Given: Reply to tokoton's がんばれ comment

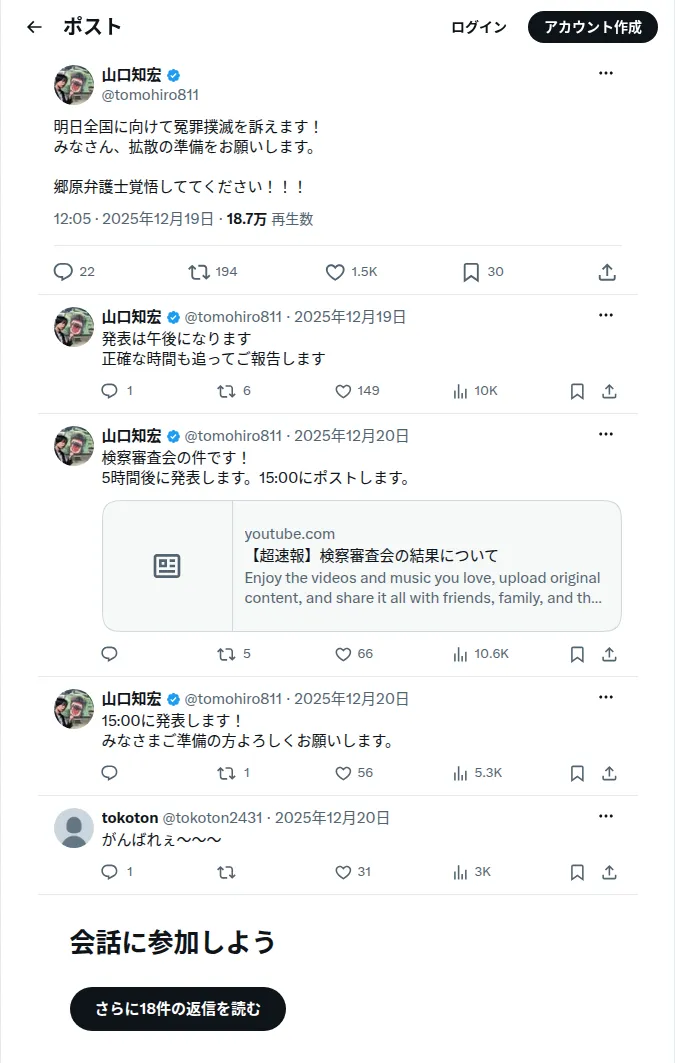Looking at the screenshot, I should point(109,873).
